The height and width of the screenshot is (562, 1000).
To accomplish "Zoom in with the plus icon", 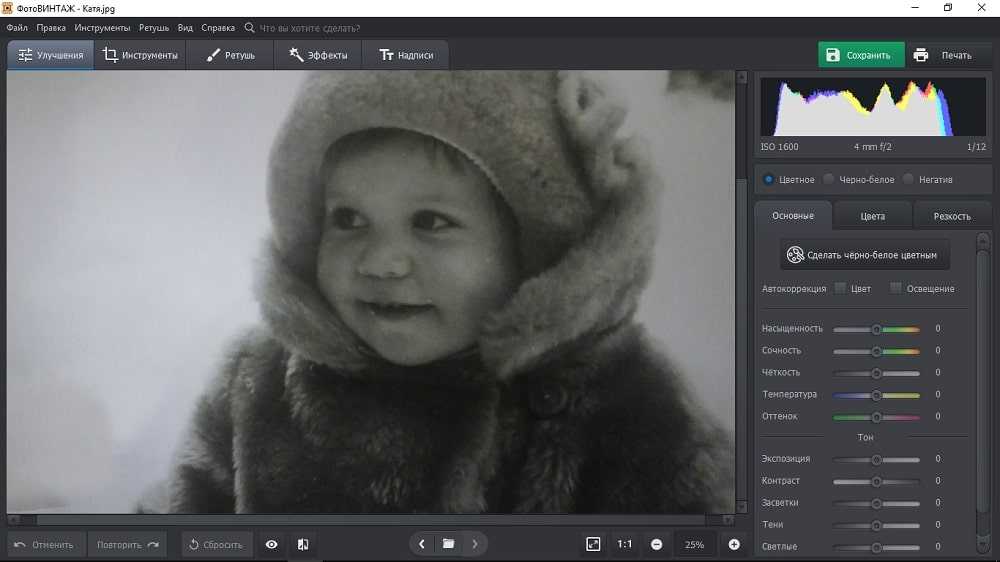I will point(734,544).
